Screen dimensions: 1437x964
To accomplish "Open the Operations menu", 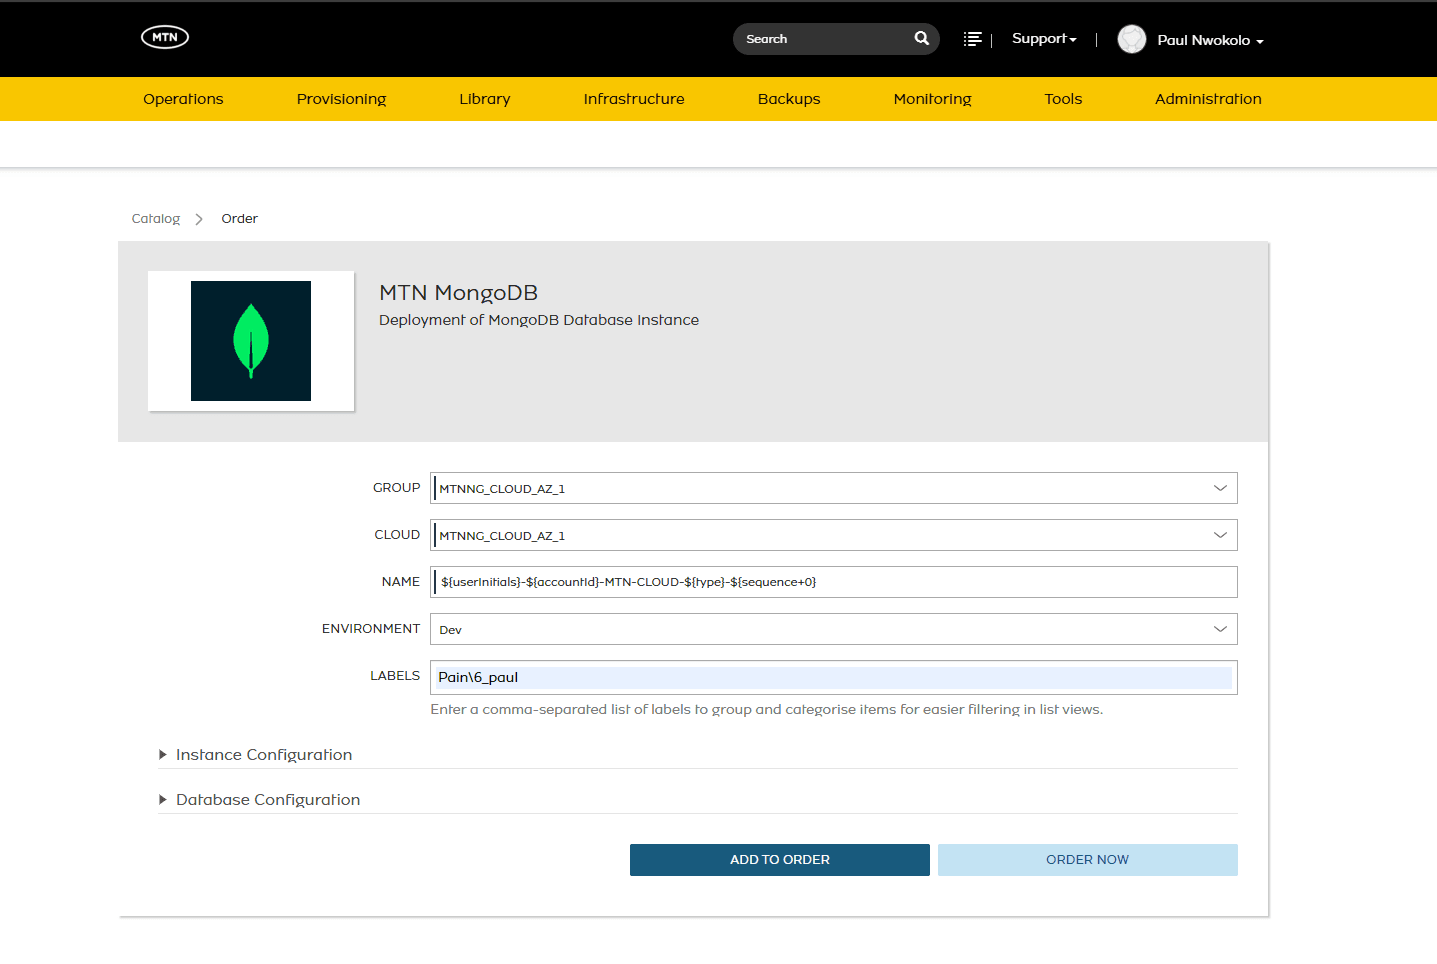I will click(x=183, y=99).
